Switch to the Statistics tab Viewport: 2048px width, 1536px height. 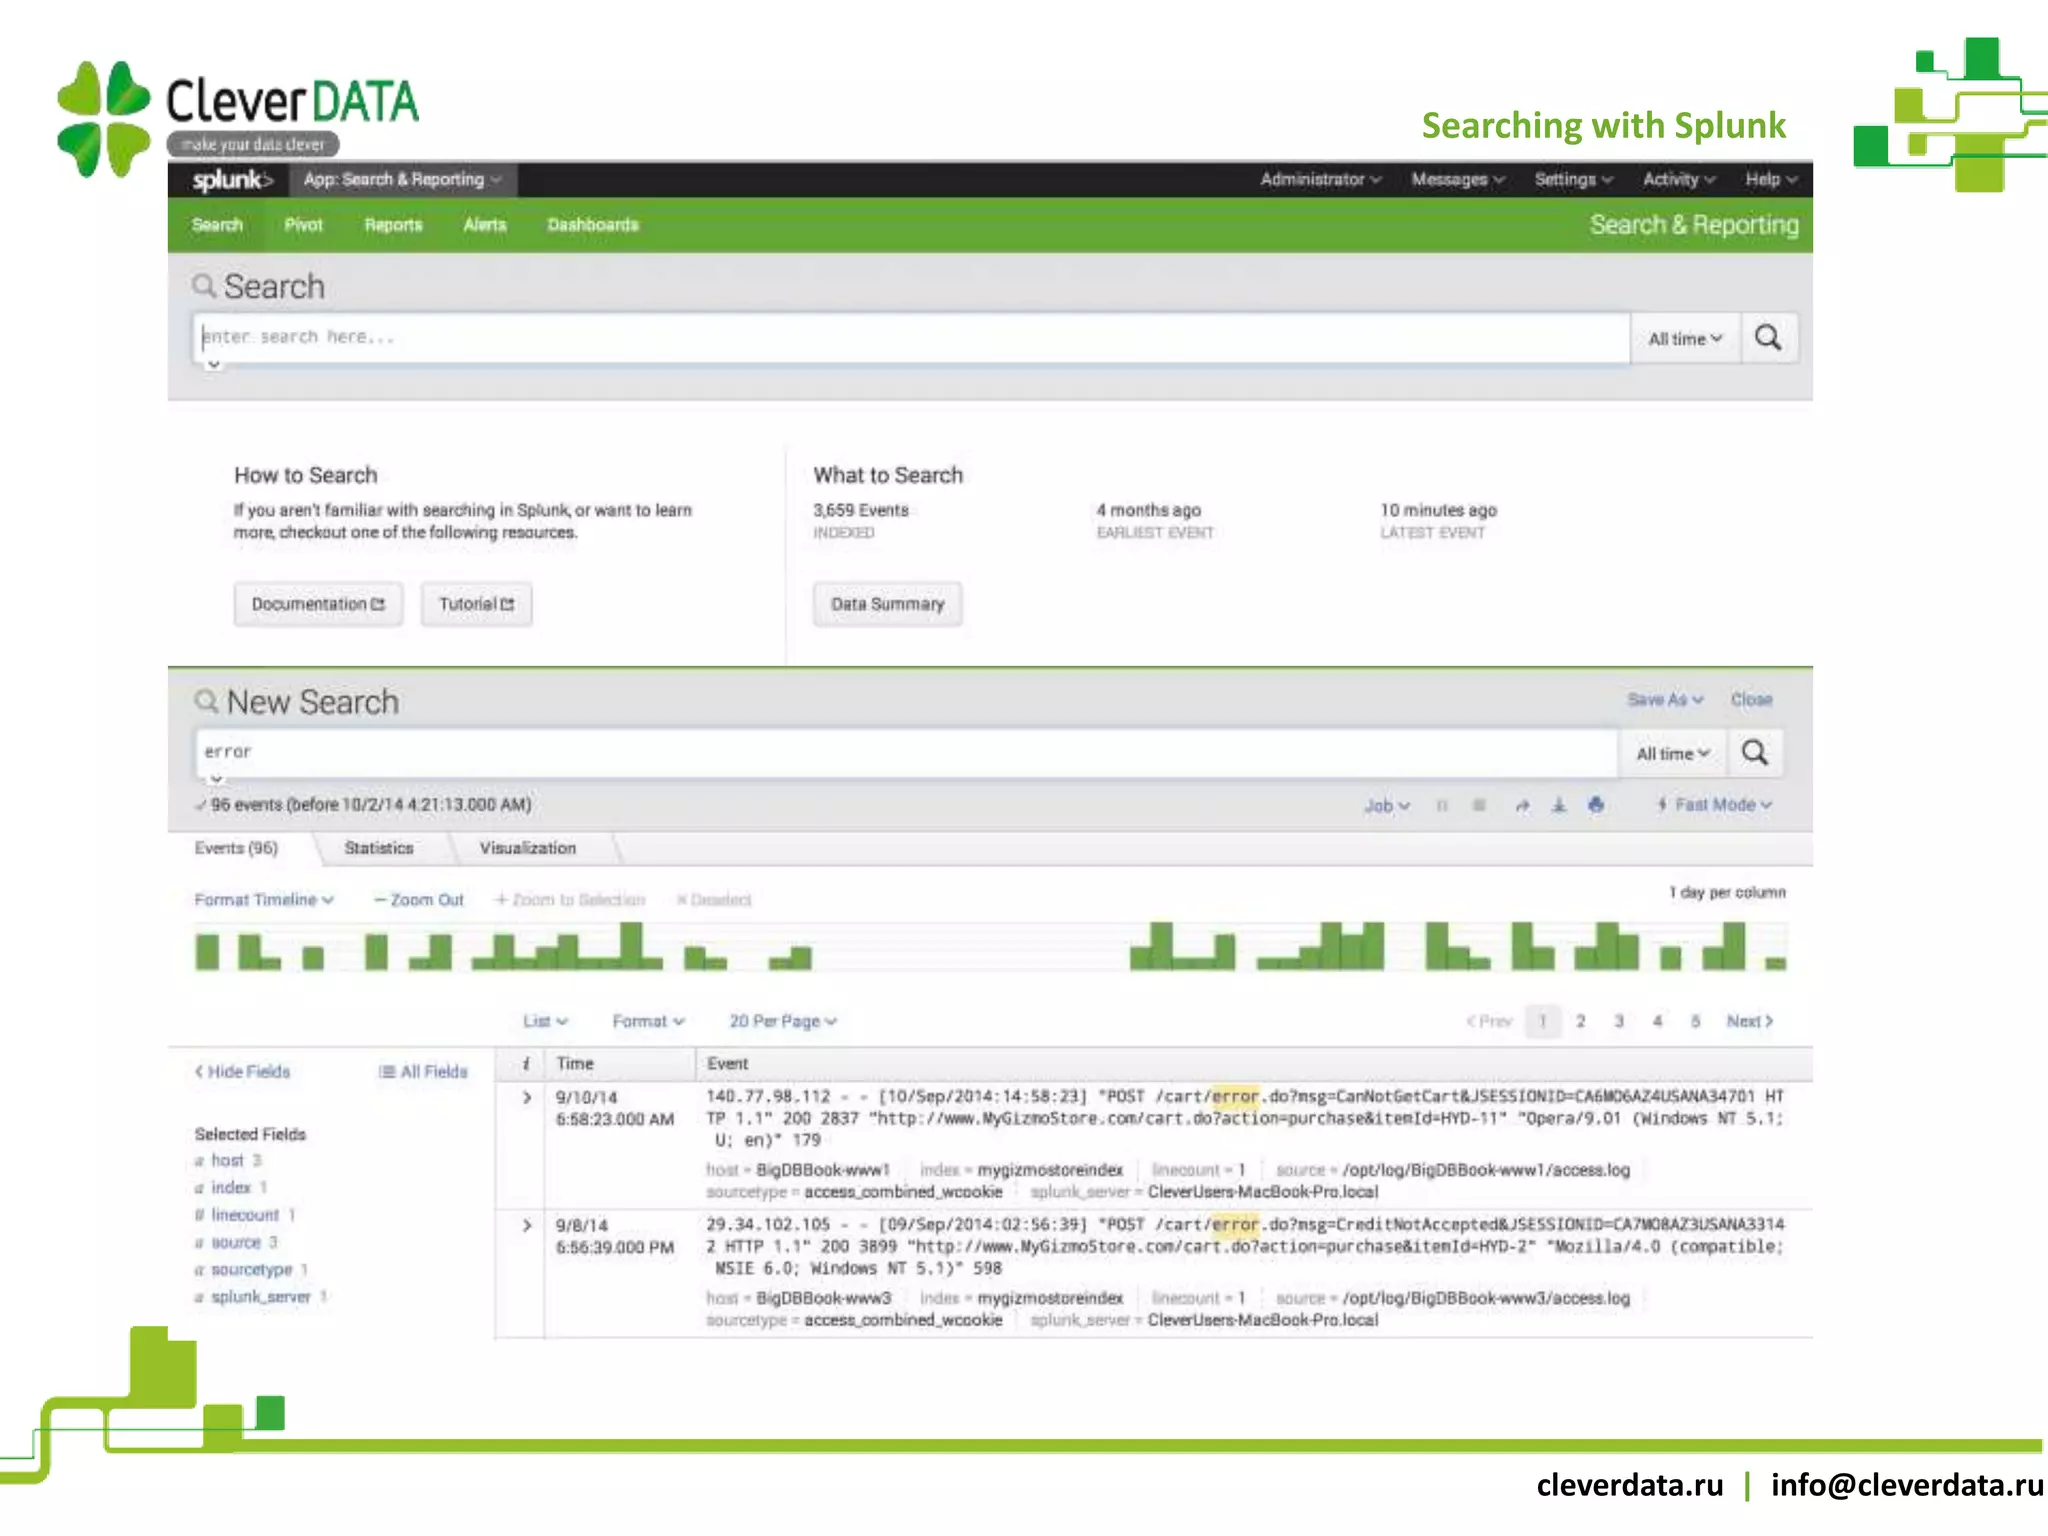(379, 848)
